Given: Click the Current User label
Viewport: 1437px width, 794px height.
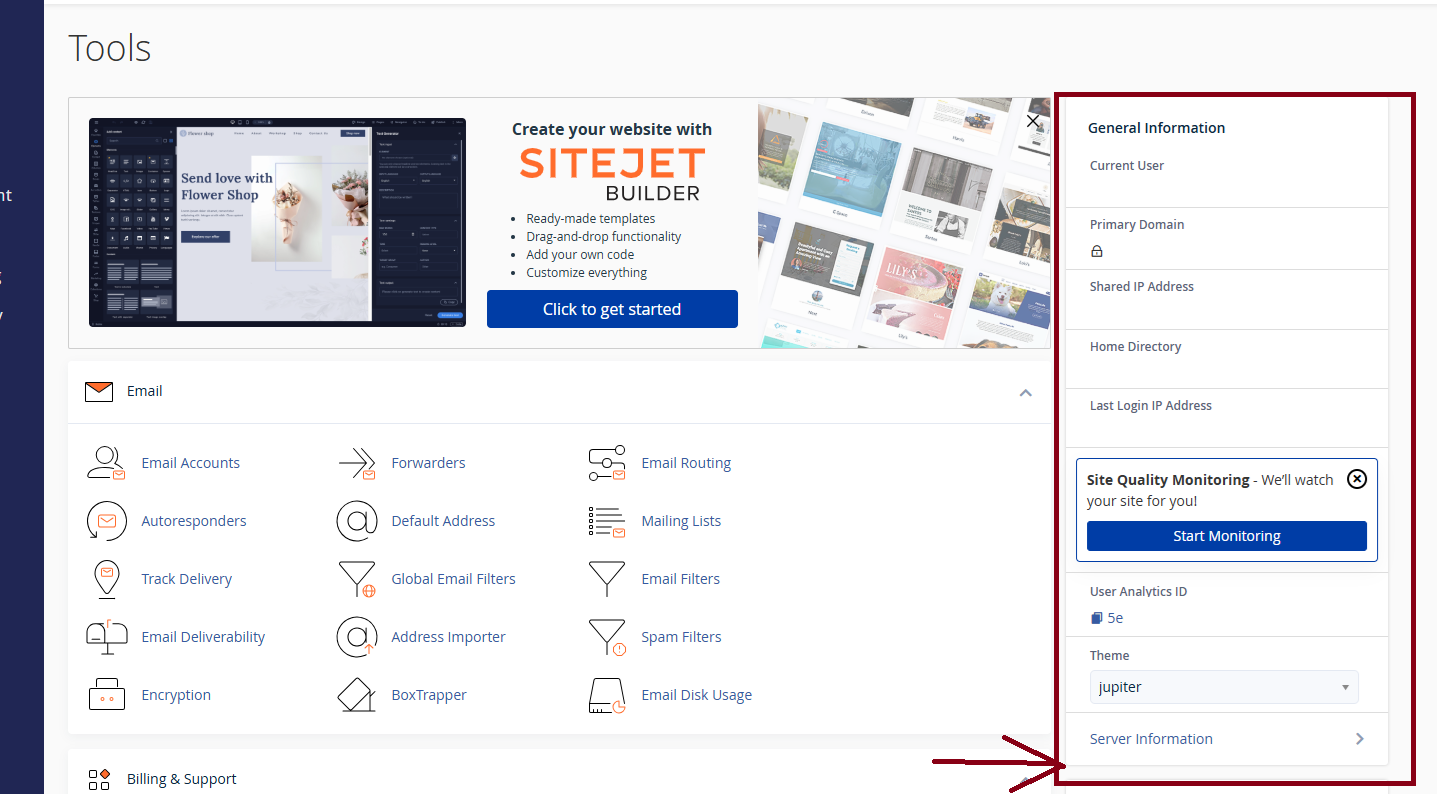Looking at the screenshot, I should point(1127,166).
